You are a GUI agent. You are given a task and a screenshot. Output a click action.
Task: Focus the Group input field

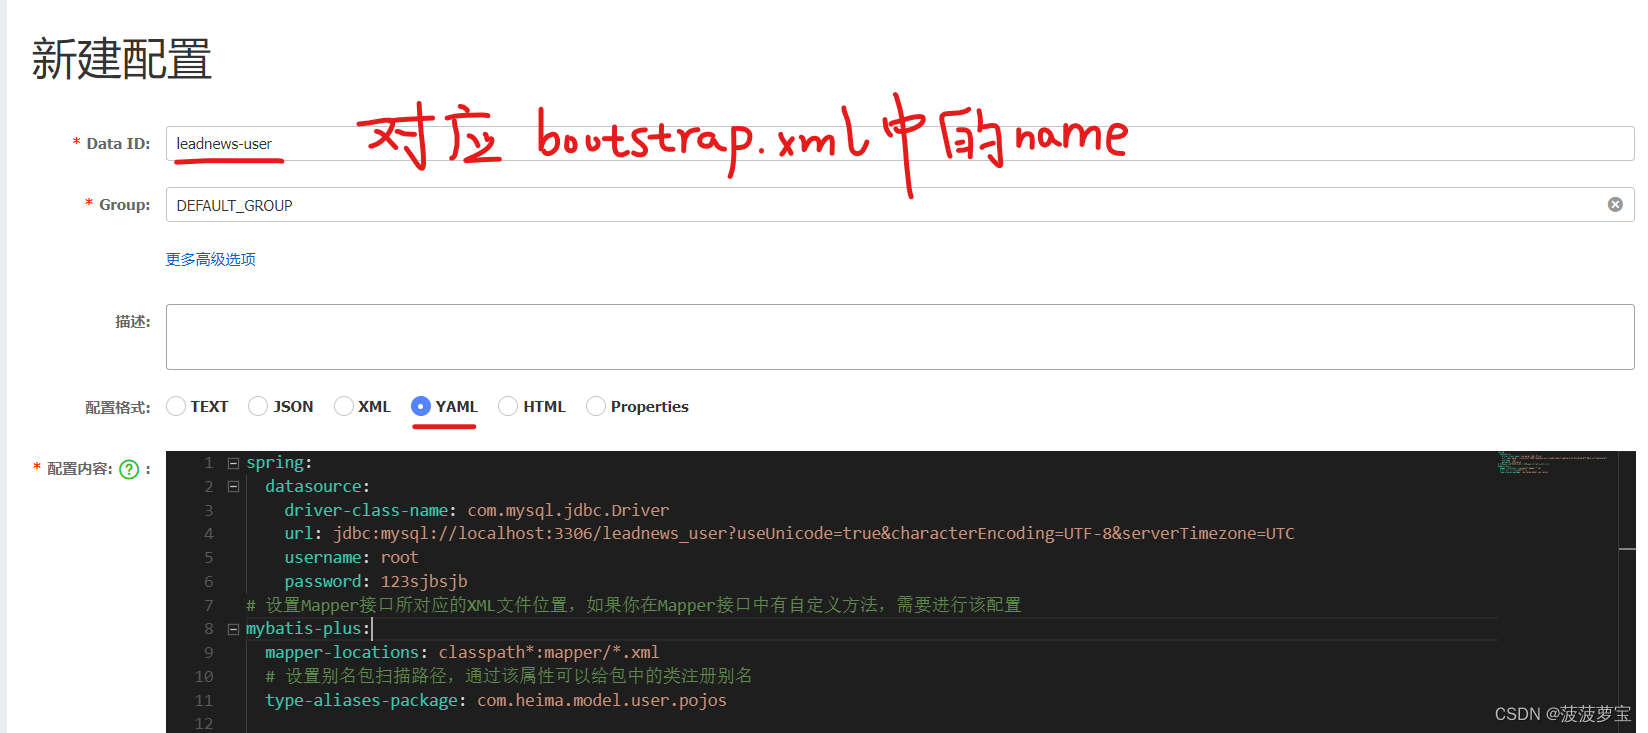pyautogui.click(x=900, y=204)
